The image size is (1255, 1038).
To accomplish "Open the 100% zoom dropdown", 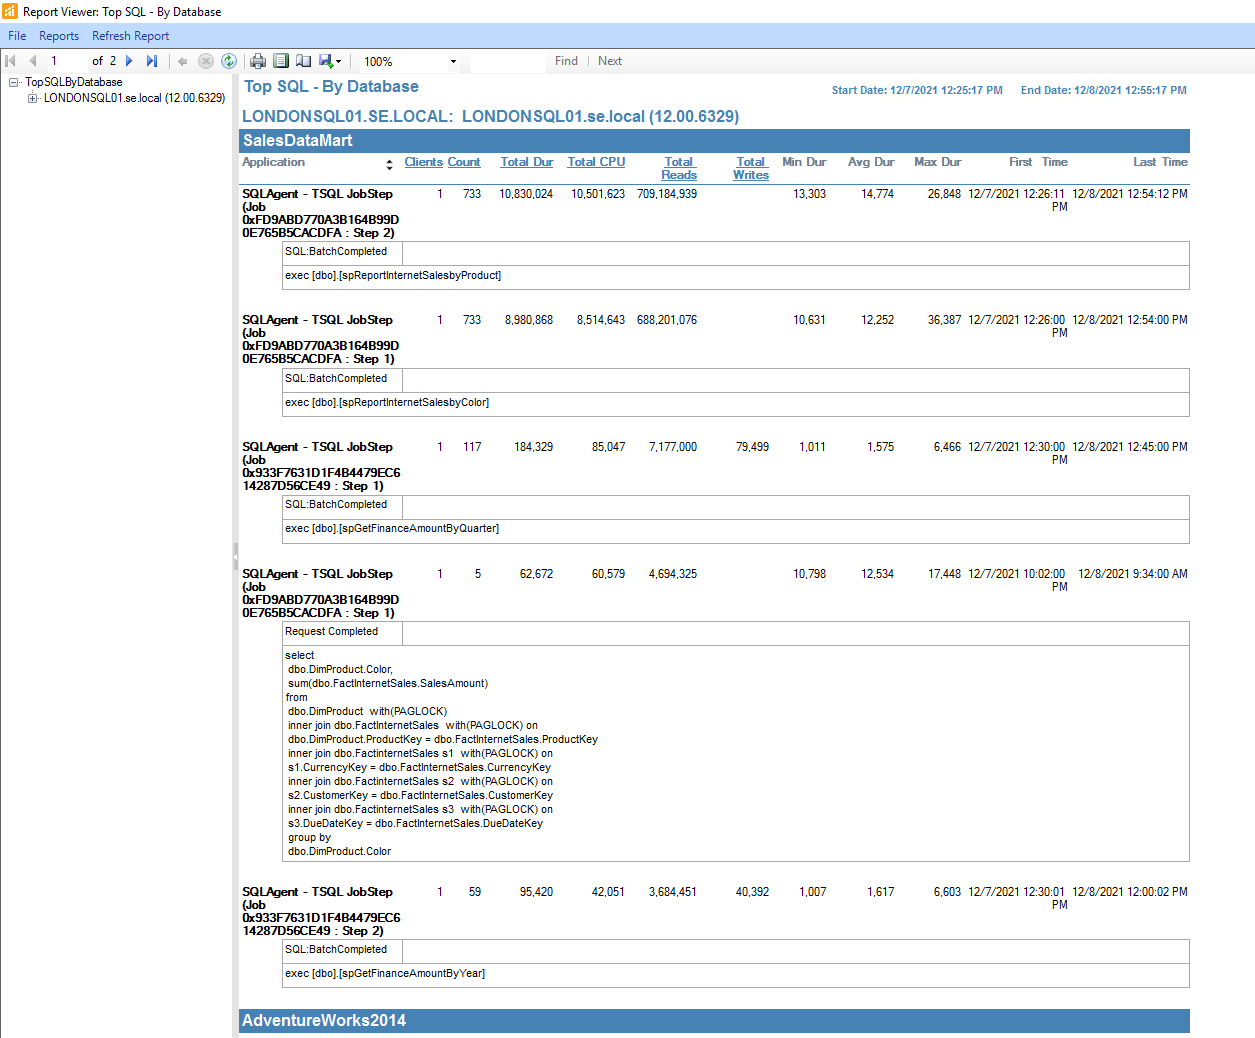I will (x=453, y=61).
